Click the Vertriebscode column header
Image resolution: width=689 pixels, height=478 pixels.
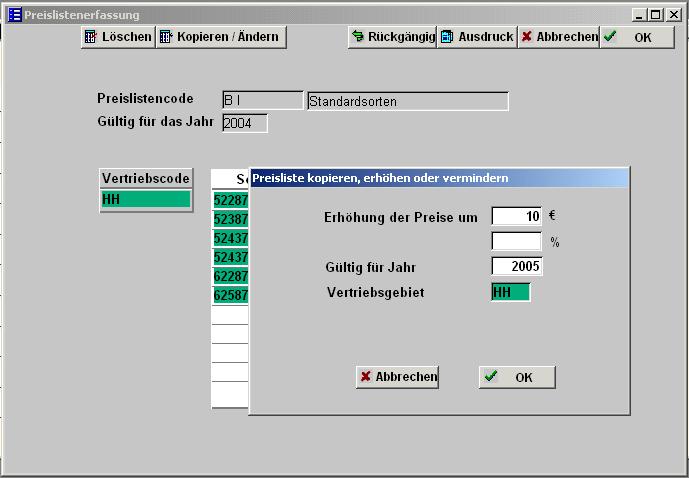(x=145, y=179)
